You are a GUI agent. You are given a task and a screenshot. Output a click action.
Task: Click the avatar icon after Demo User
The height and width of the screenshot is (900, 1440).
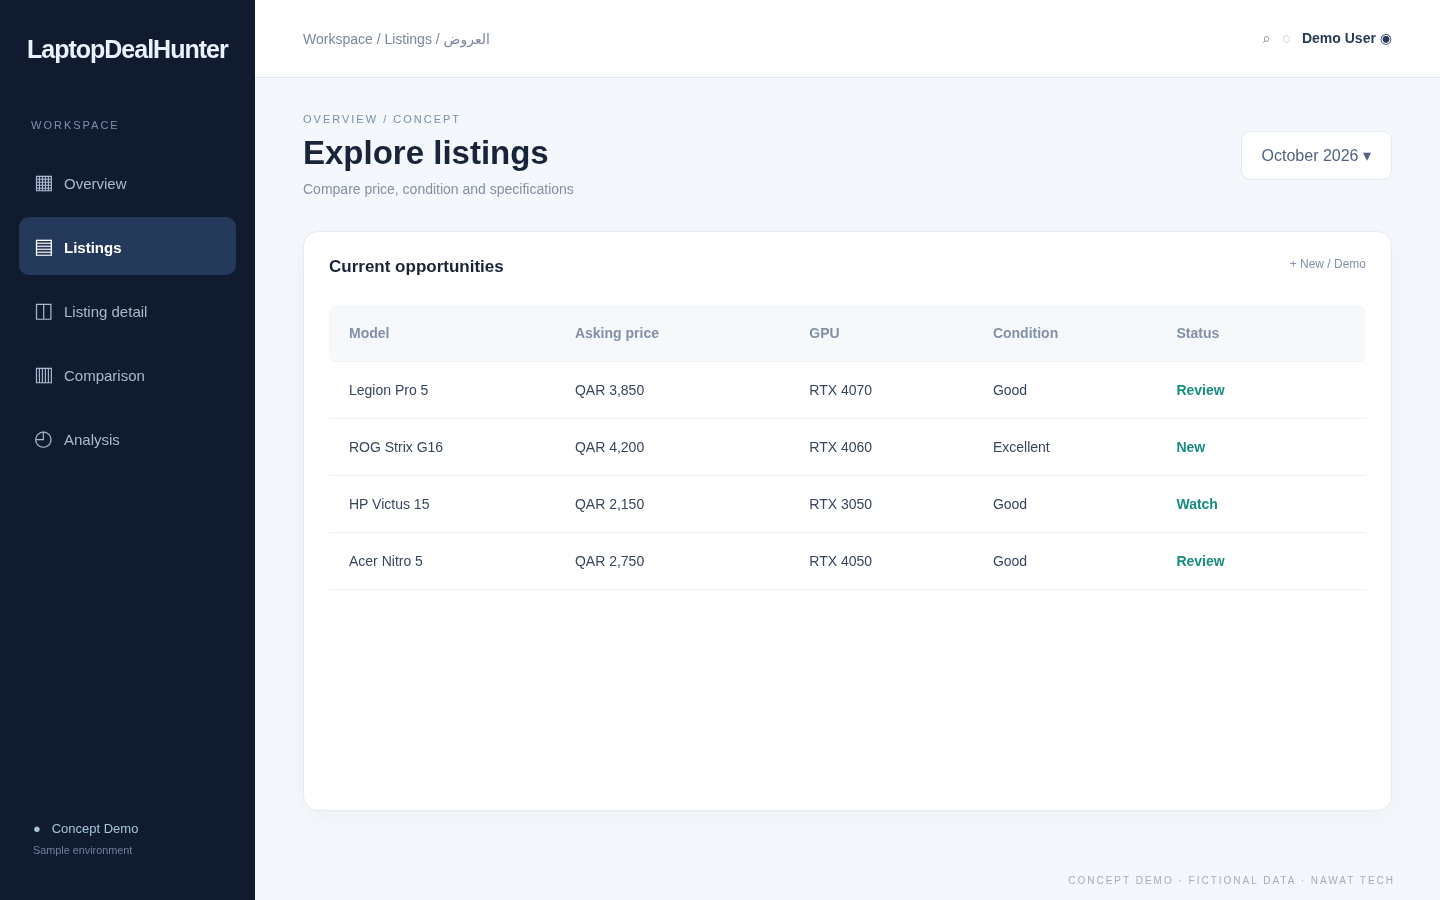[1386, 39]
